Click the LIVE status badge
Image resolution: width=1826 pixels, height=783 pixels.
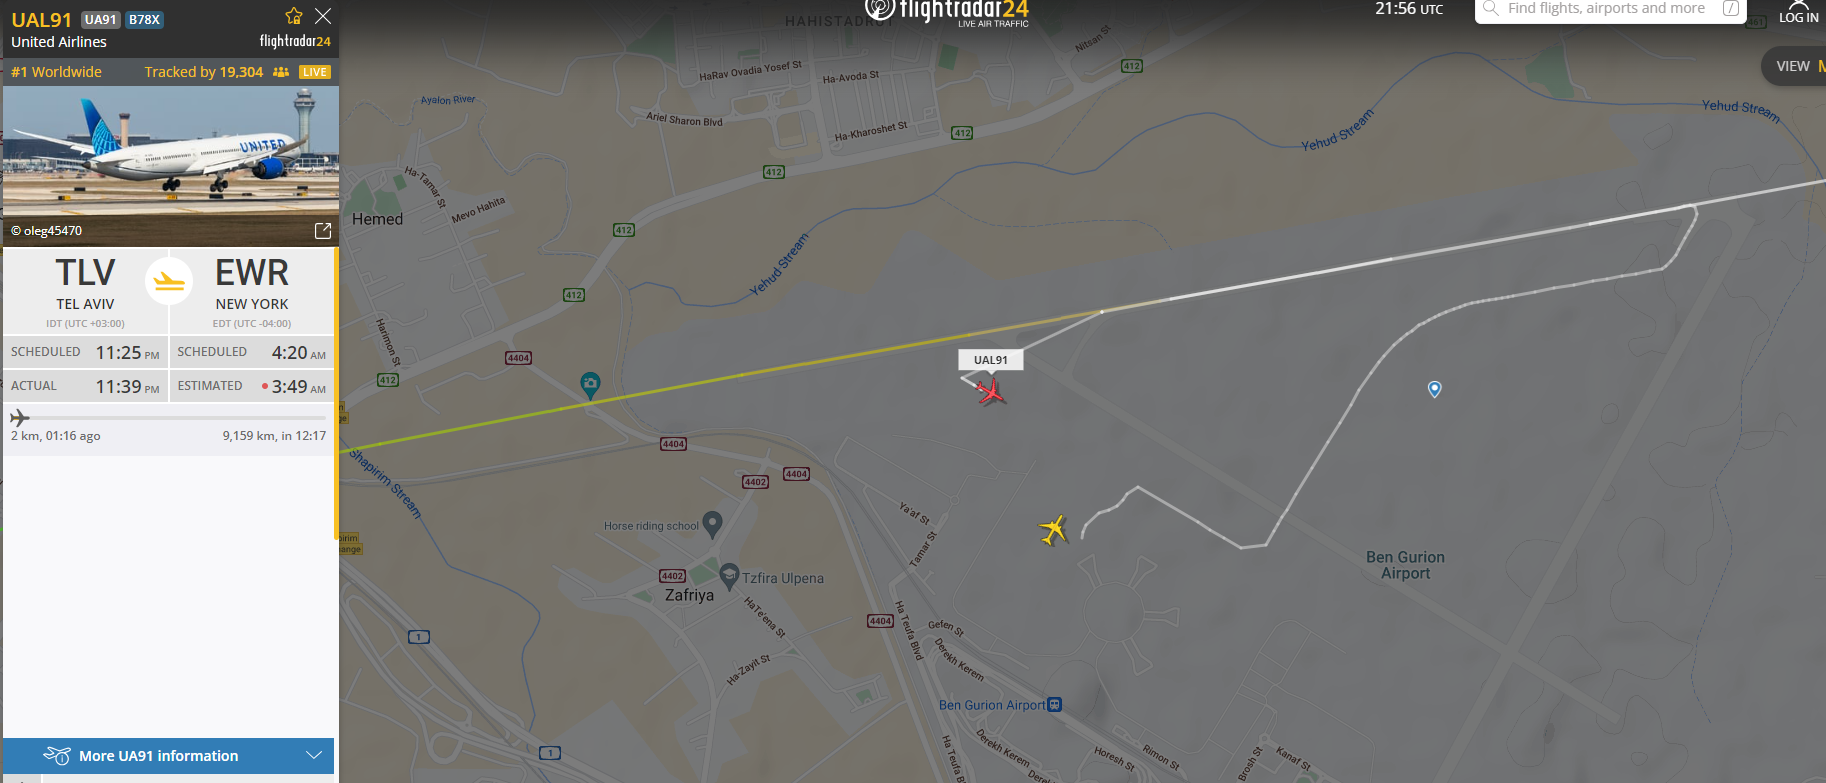tap(315, 72)
